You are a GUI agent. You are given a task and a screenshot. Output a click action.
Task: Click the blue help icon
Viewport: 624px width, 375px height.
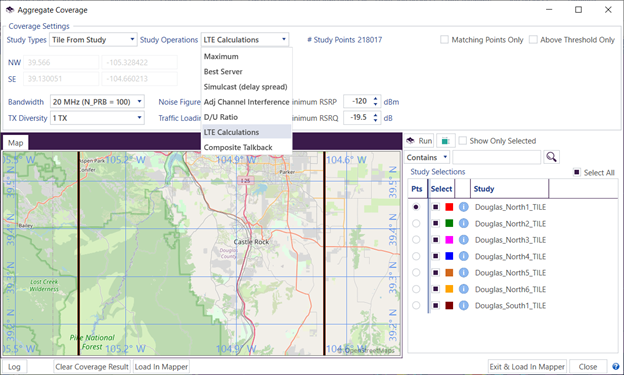616,367
